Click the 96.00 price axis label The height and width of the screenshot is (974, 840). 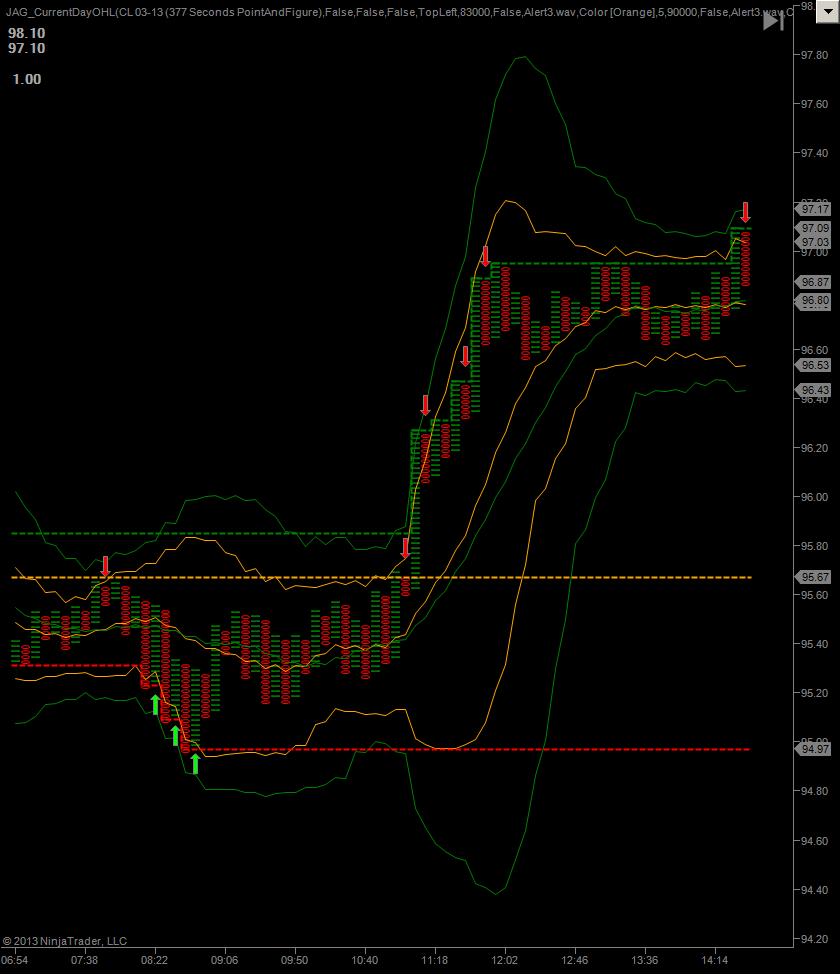coord(814,497)
